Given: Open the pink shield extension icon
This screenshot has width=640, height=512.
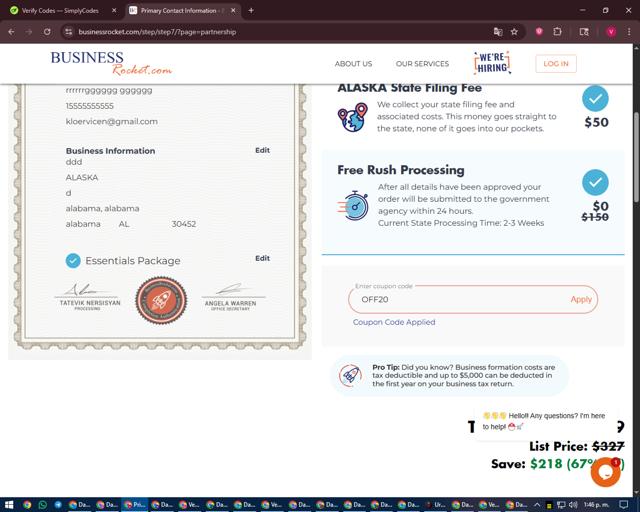Looking at the screenshot, I should point(539,31).
